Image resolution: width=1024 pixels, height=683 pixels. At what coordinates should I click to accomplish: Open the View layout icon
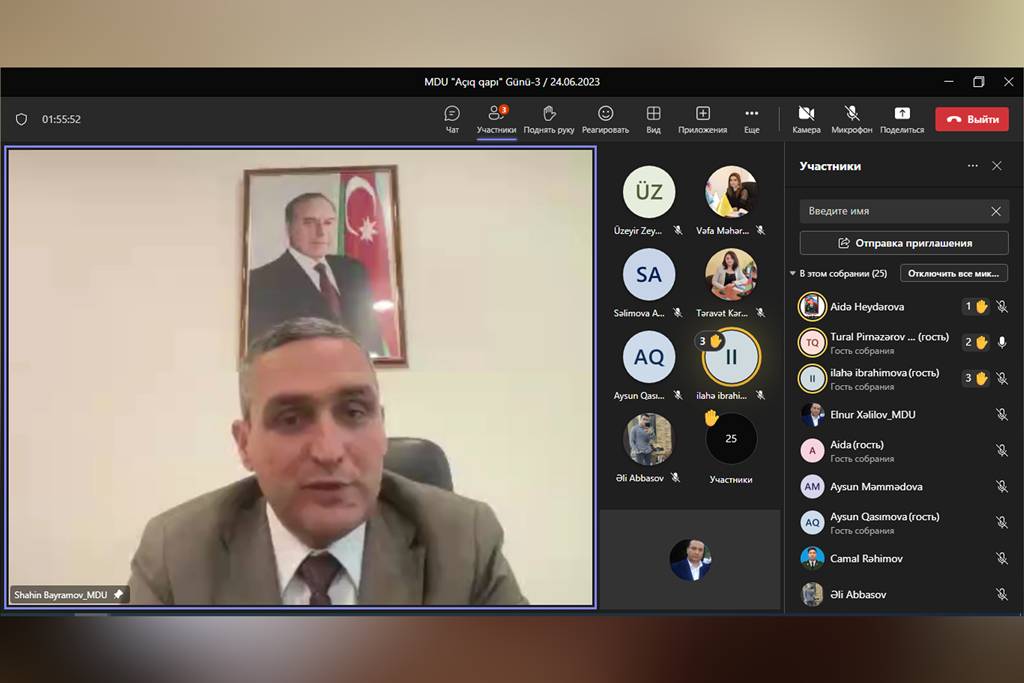653,114
